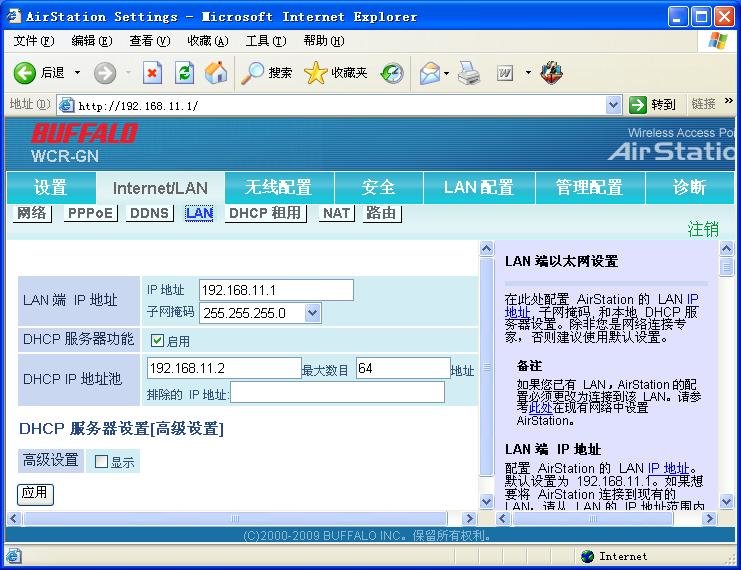This screenshot has width=741, height=570.
Task: Click the Back (后退) toolbar button
Action: tap(38, 73)
